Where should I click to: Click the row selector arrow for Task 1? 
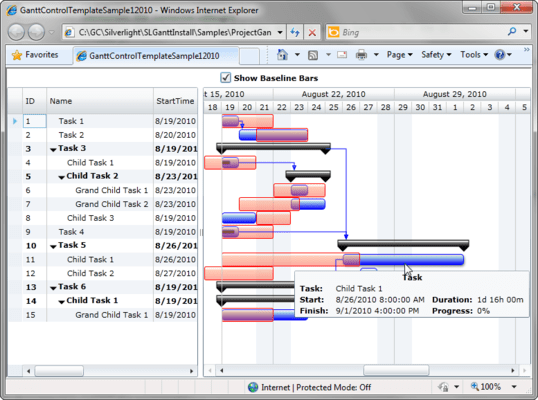(15, 121)
